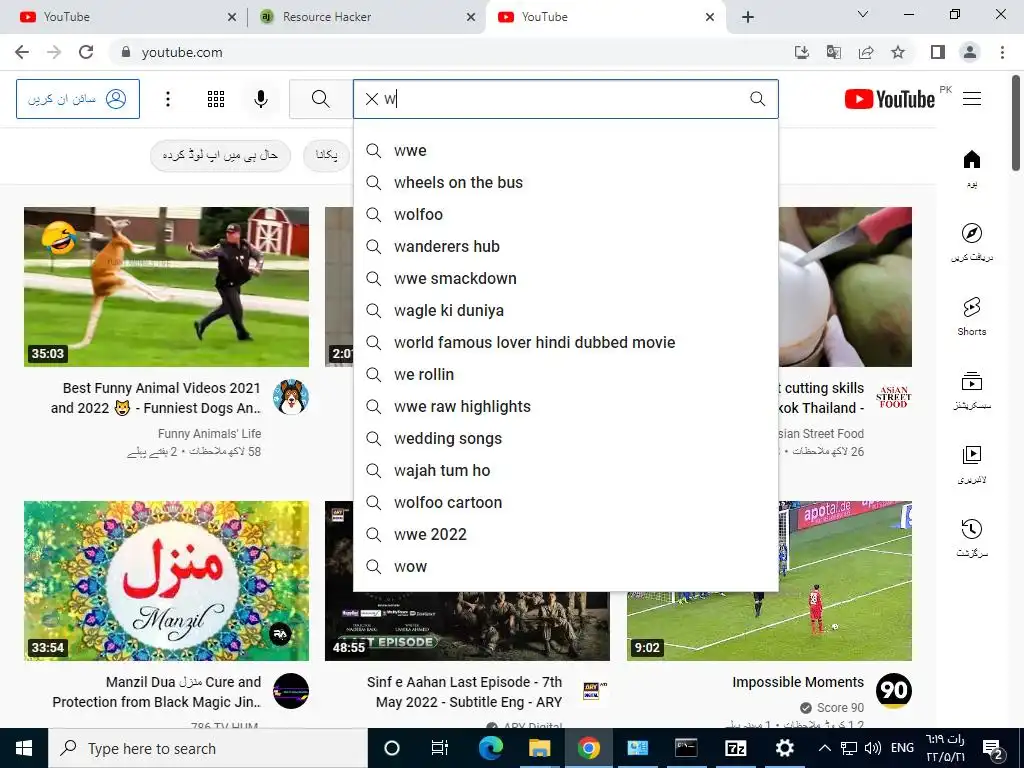Click the YouTube logo
Screen dimensions: 1024x768
click(889, 99)
